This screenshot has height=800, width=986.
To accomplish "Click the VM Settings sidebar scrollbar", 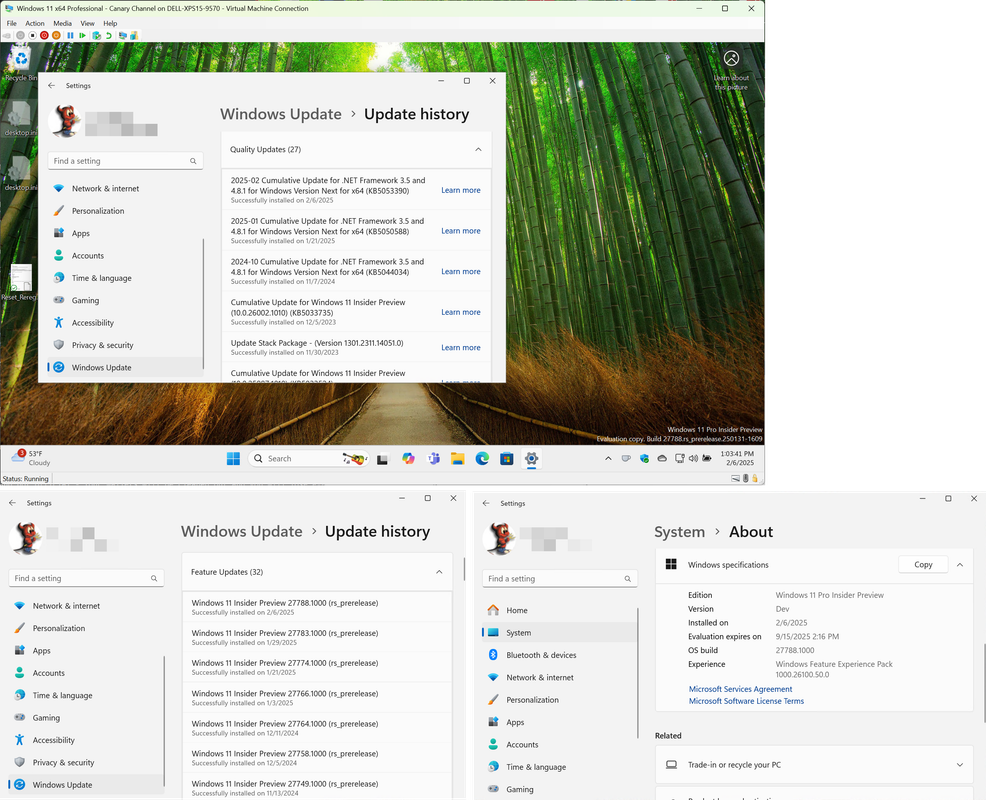I will pyautogui.click(x=203, y=304).
